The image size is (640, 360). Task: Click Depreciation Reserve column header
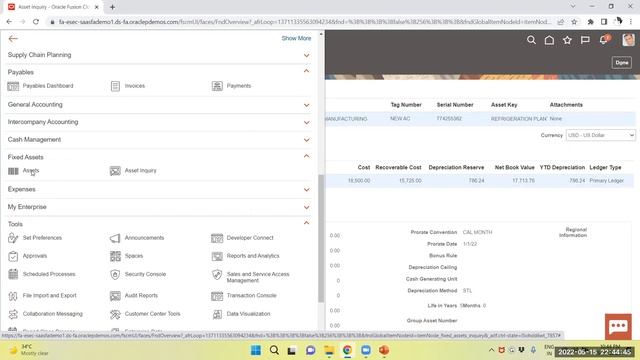456,167
